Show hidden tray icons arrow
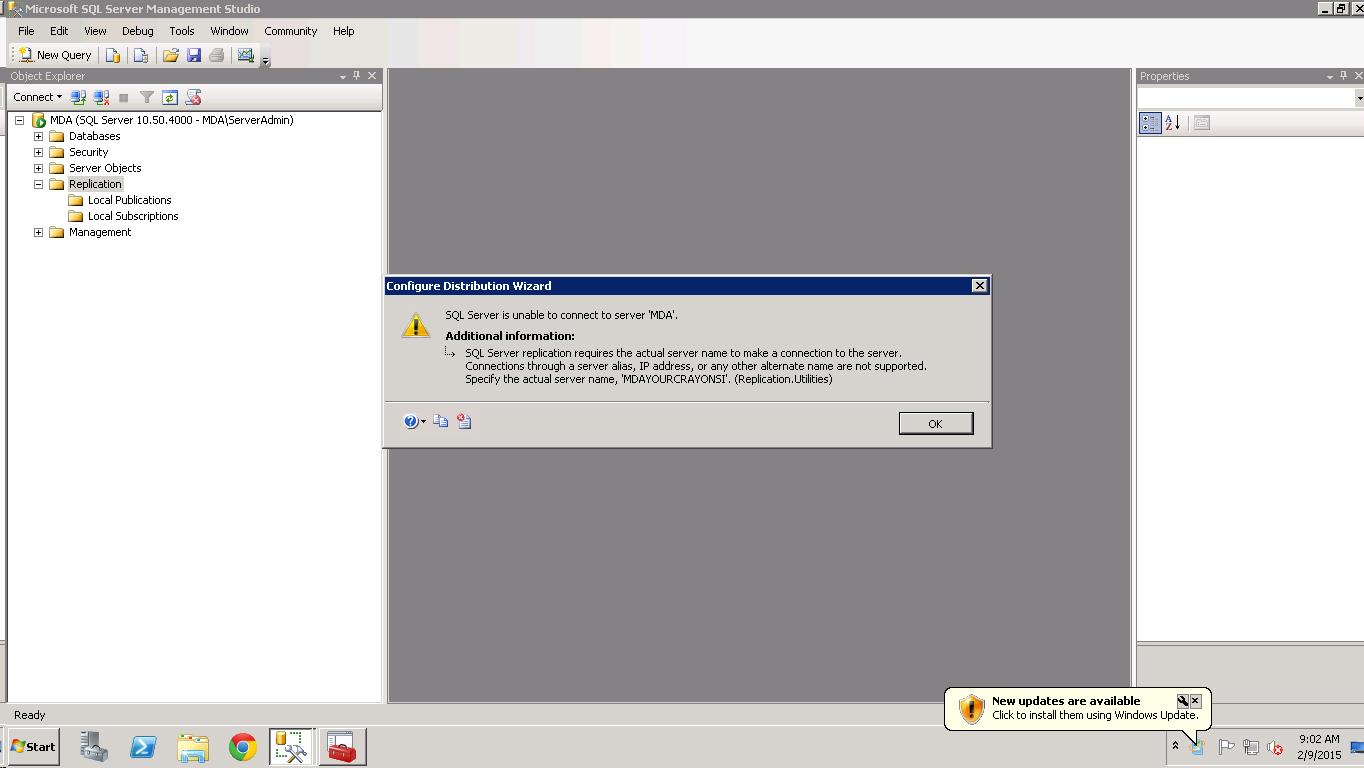The width and height of the screenshot is (1364, 768). [1175, 746]
